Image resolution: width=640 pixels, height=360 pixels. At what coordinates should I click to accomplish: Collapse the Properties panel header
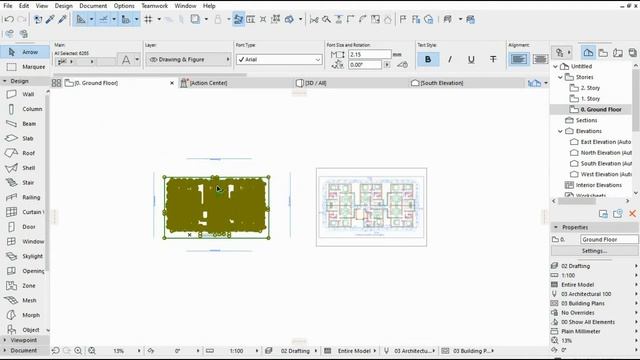click(x=594, y=227)
